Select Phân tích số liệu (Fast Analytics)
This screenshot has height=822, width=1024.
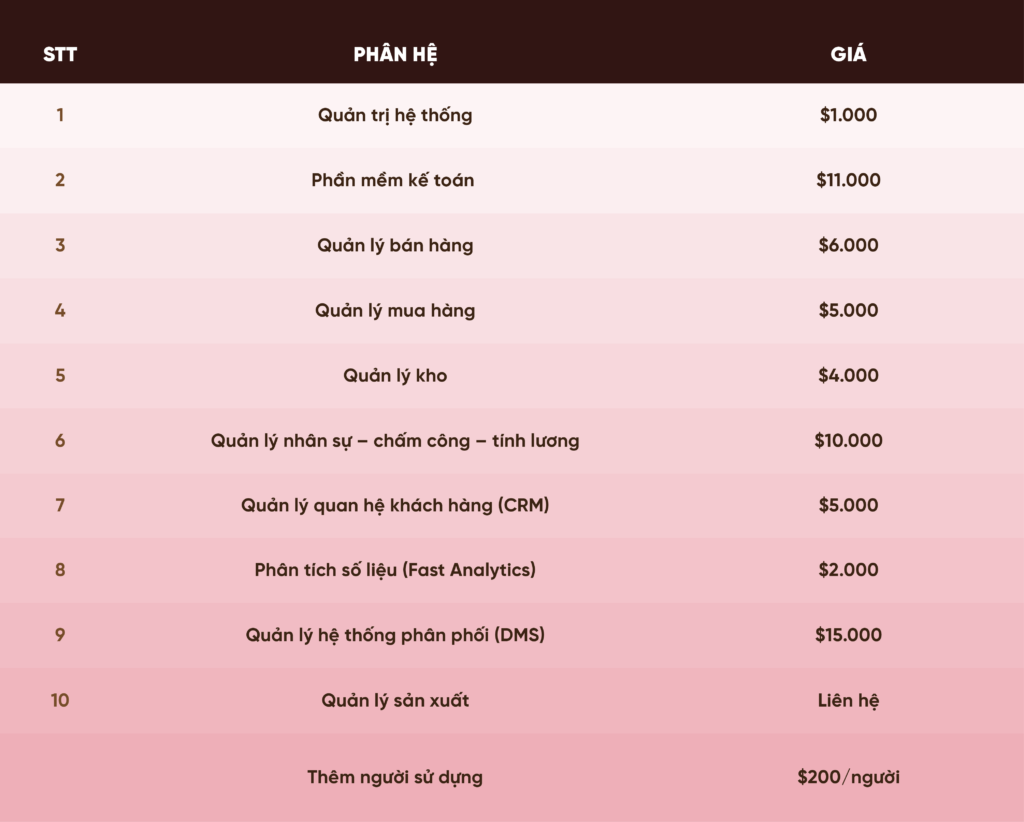[x=395, y=570]
